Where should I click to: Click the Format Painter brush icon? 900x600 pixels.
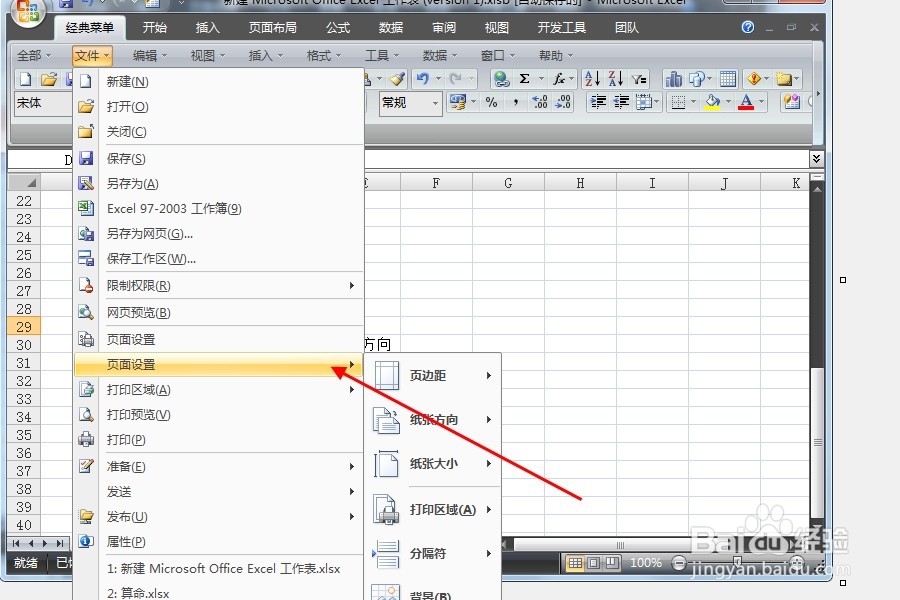click(398, 78)
